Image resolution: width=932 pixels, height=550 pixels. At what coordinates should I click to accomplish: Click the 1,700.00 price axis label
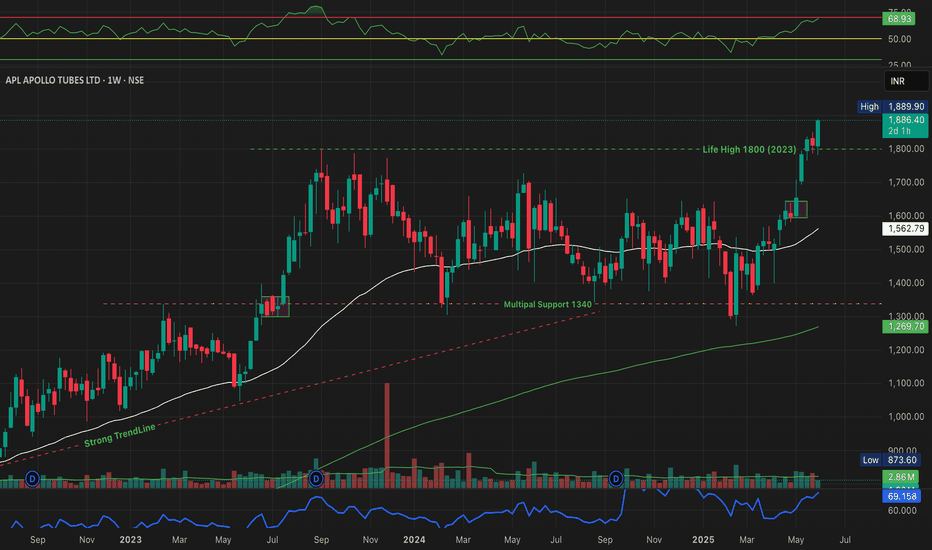(x=906, y=182)
